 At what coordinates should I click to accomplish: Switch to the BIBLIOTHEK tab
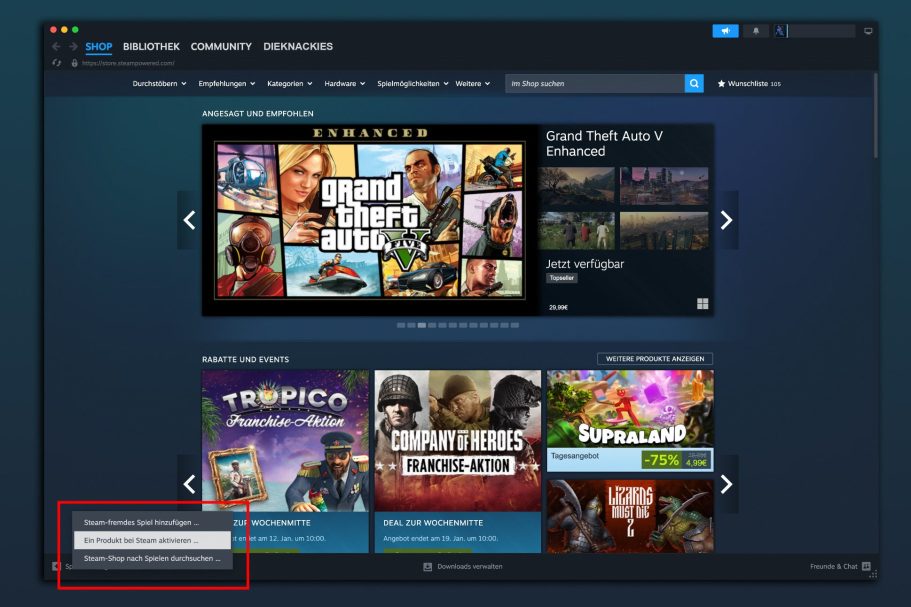tap(151, 46)
